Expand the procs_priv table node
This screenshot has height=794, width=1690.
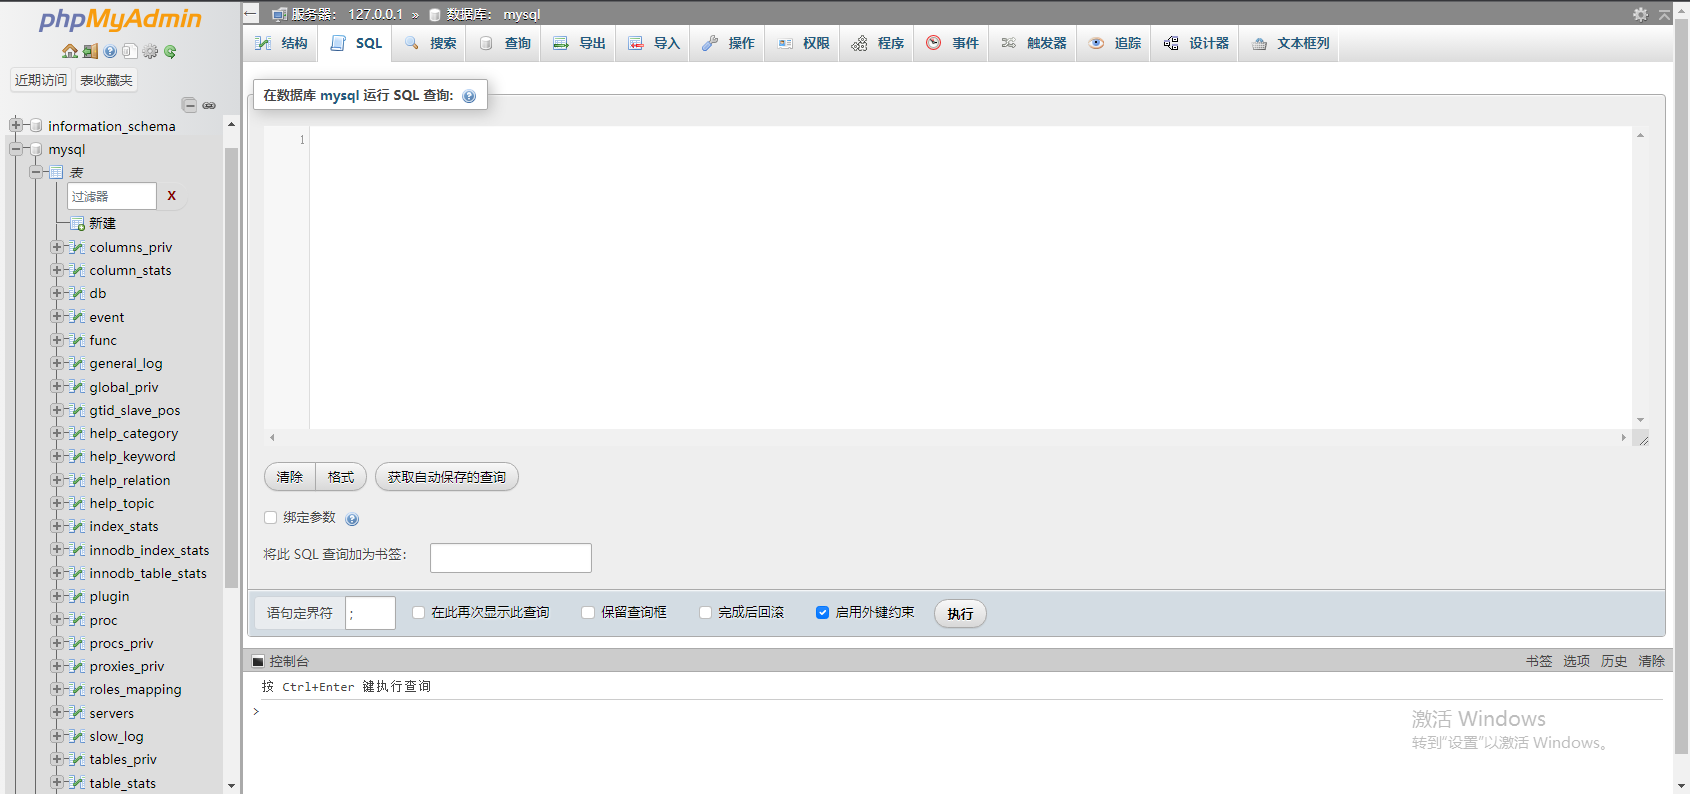57,643
